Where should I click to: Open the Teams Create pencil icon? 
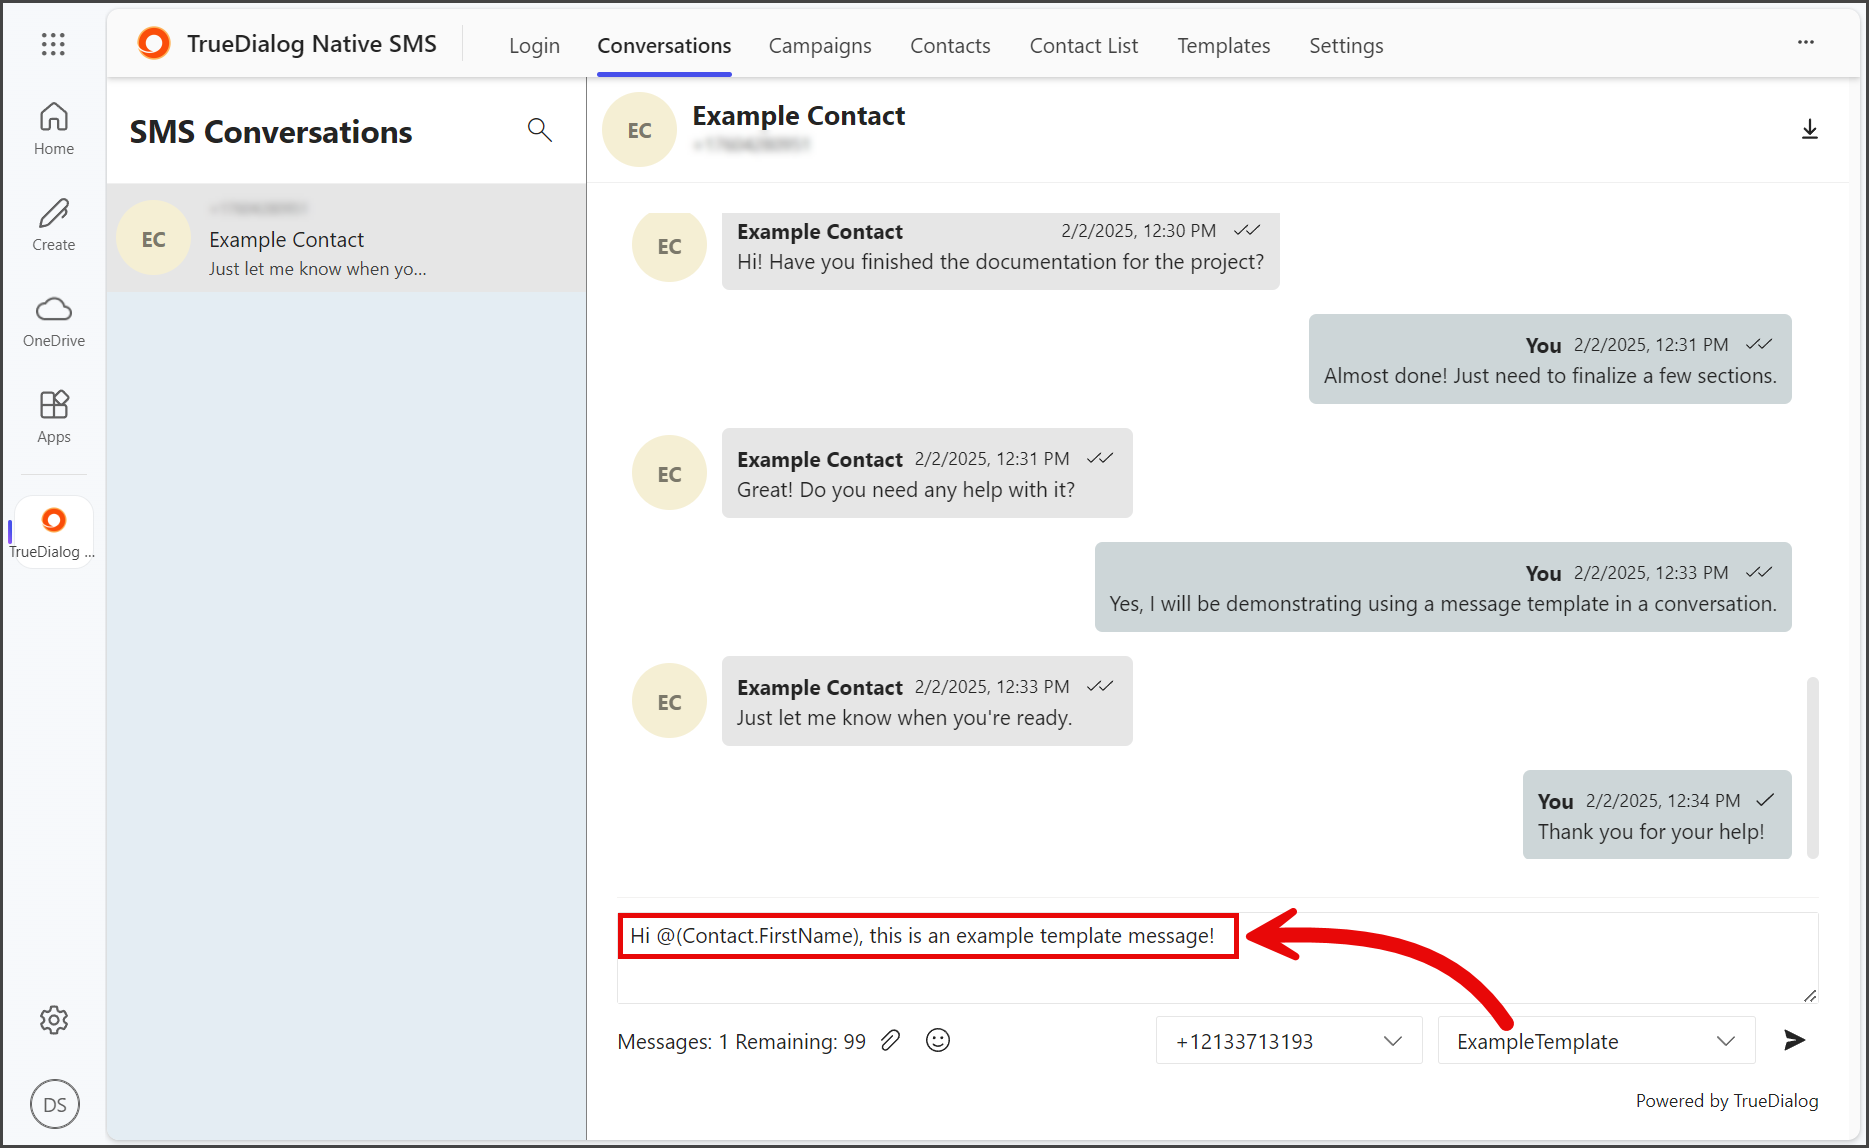(54, 225)
